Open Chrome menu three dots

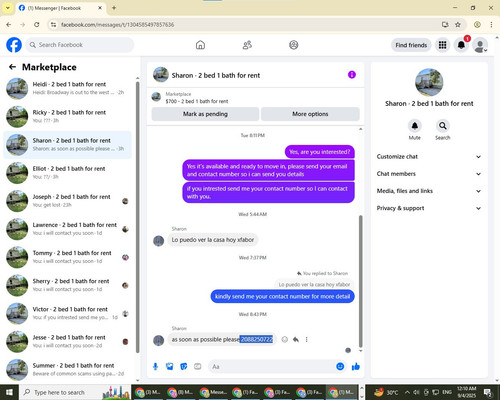click(491, 25)
